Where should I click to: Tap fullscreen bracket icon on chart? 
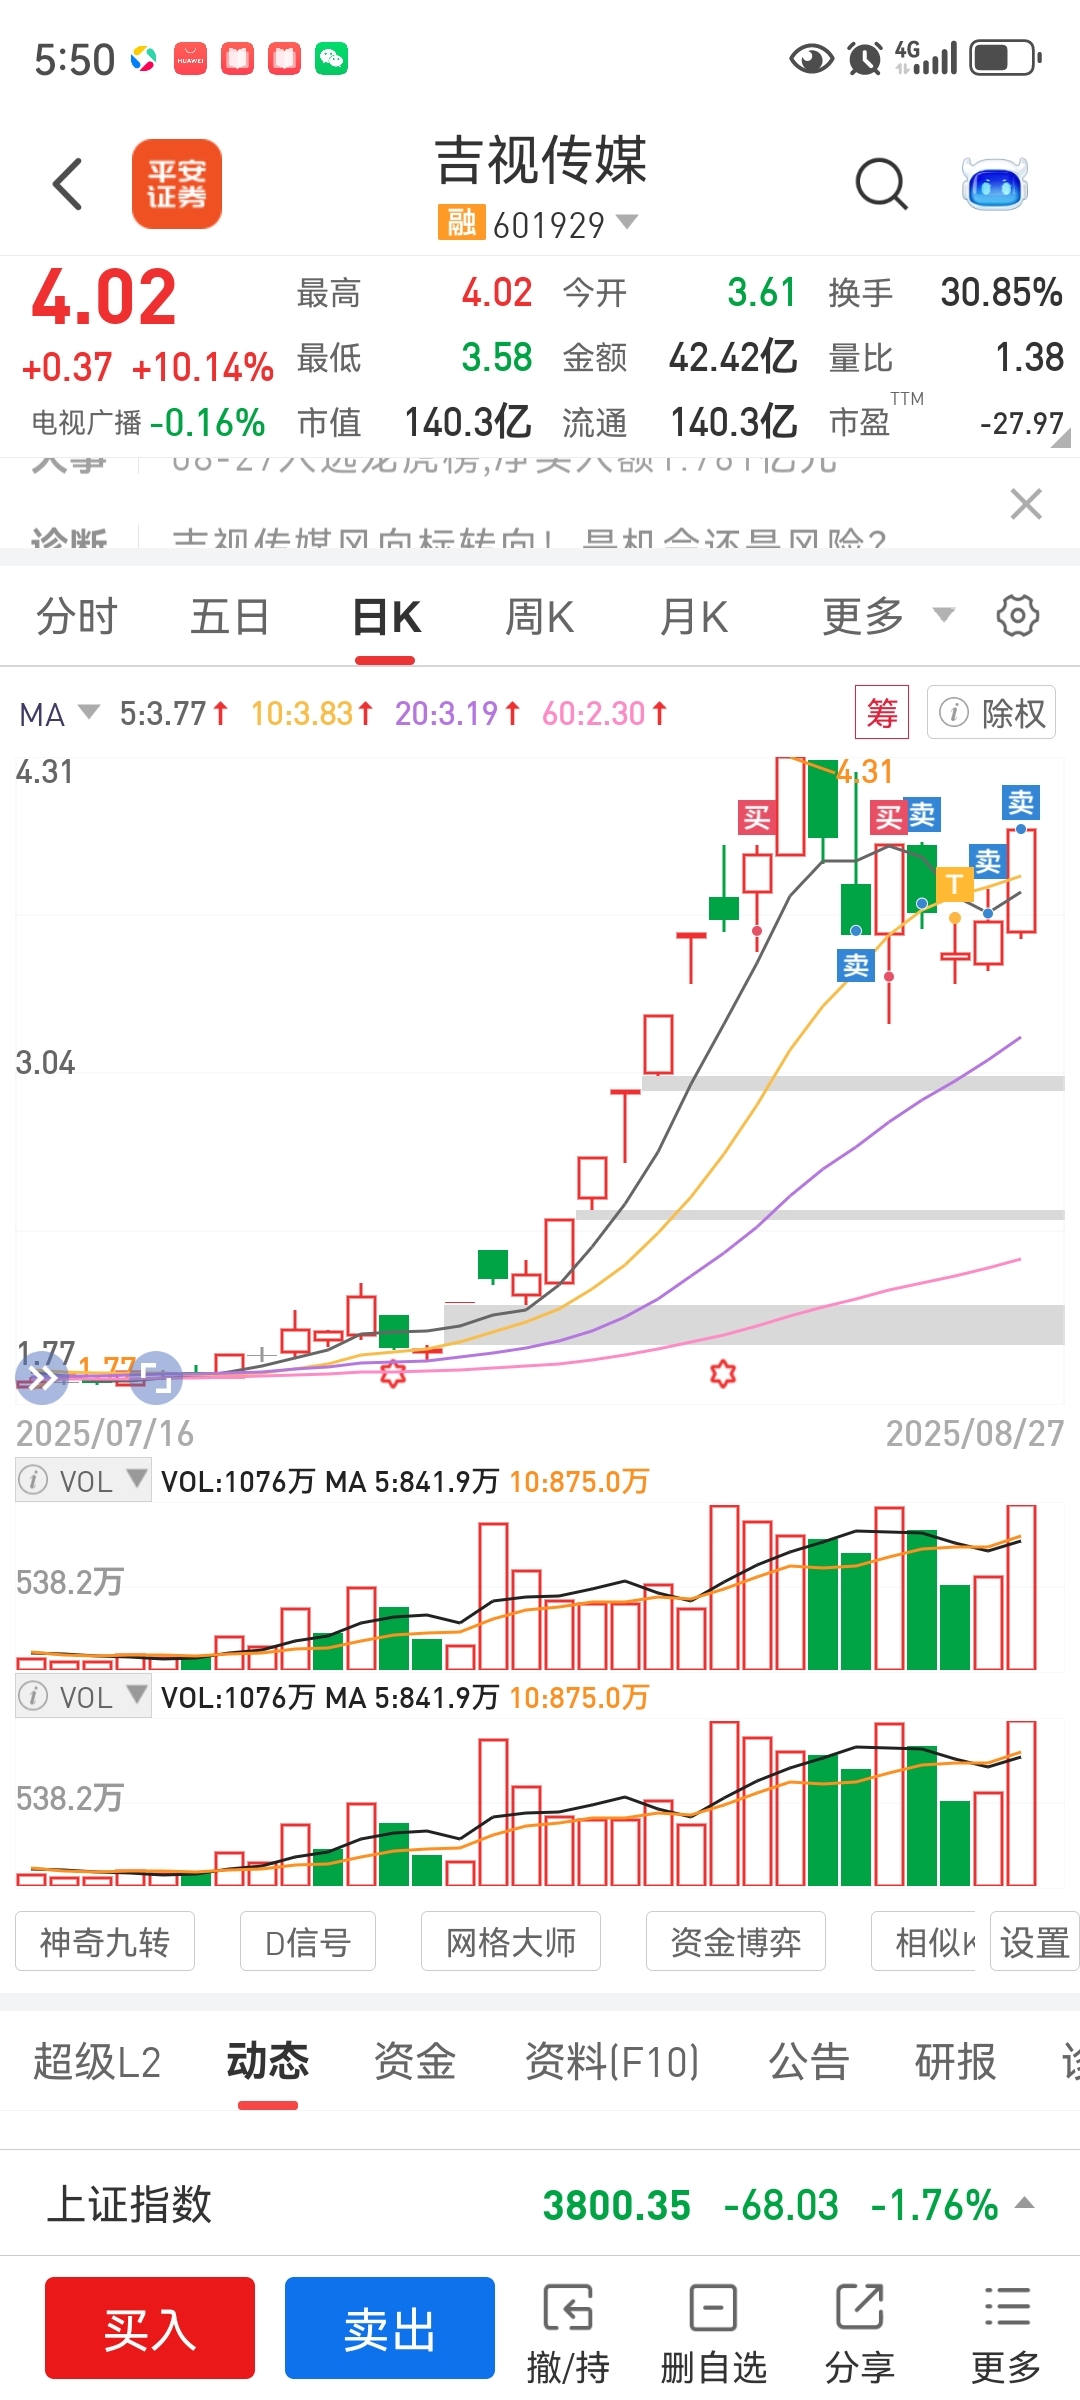(x=156, y=1378)
